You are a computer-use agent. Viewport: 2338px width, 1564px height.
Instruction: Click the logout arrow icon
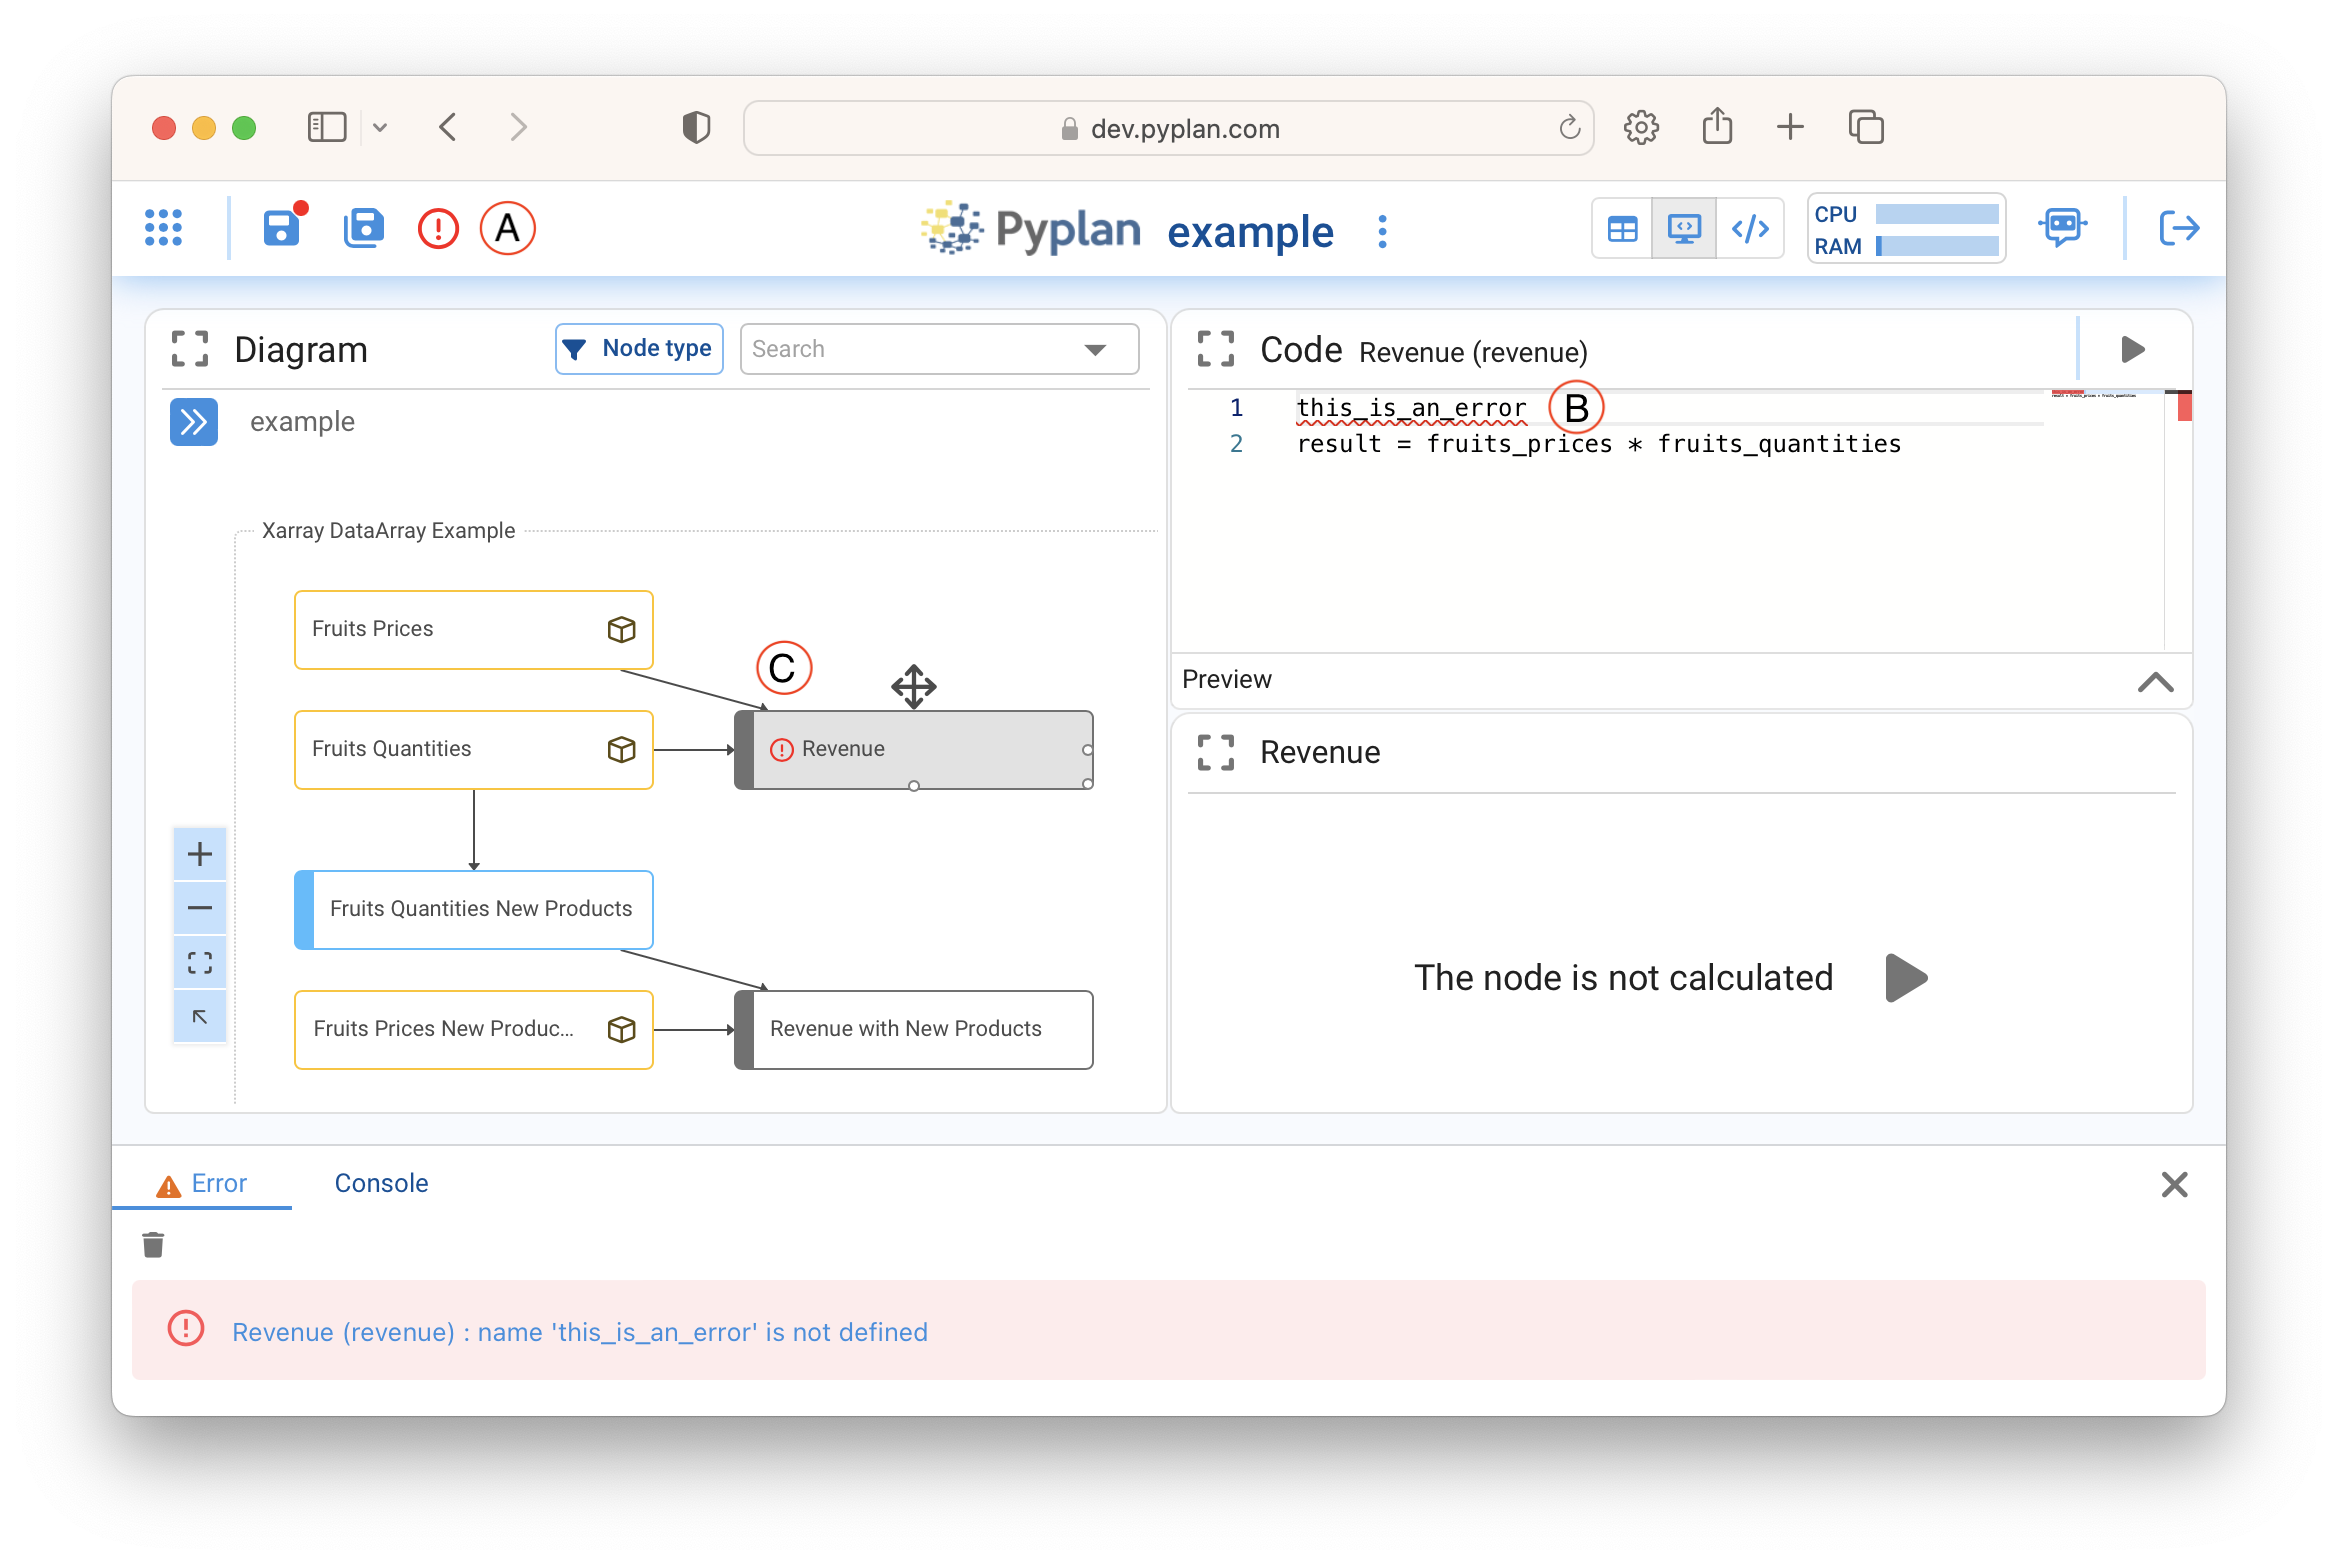(x=2178, y=228)
